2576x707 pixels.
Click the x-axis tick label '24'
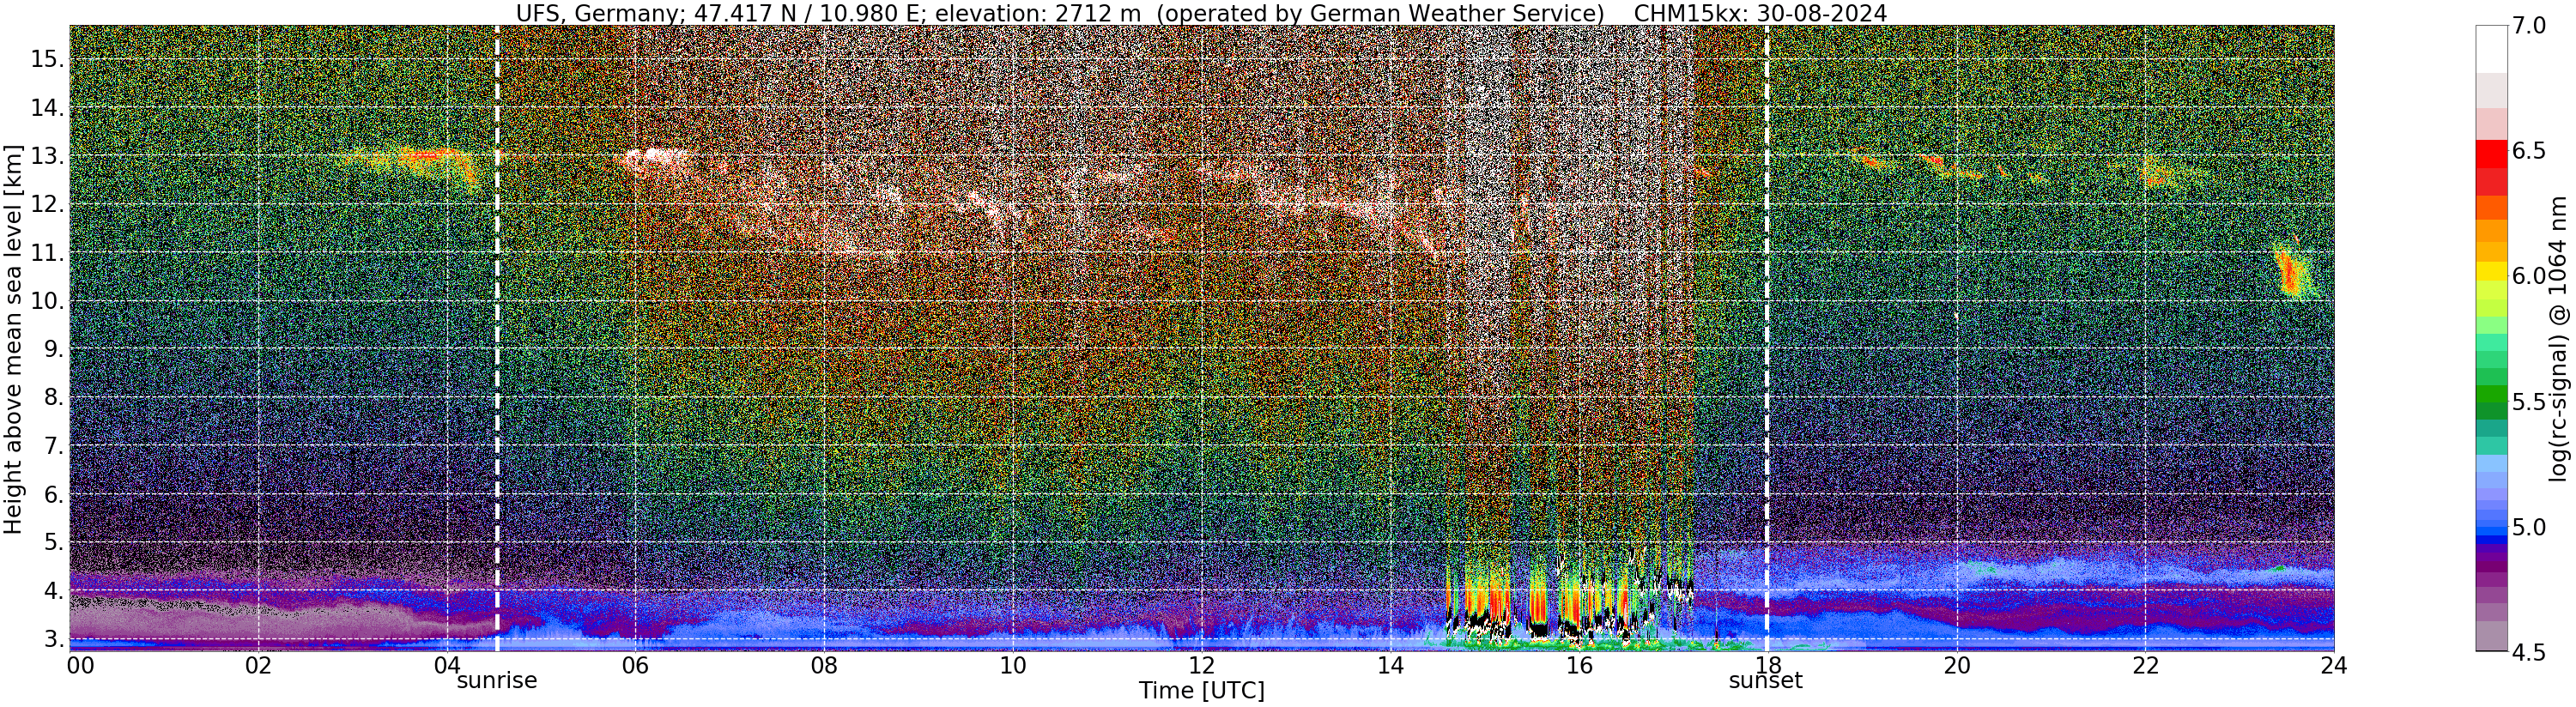click(x=2334, y=665)
